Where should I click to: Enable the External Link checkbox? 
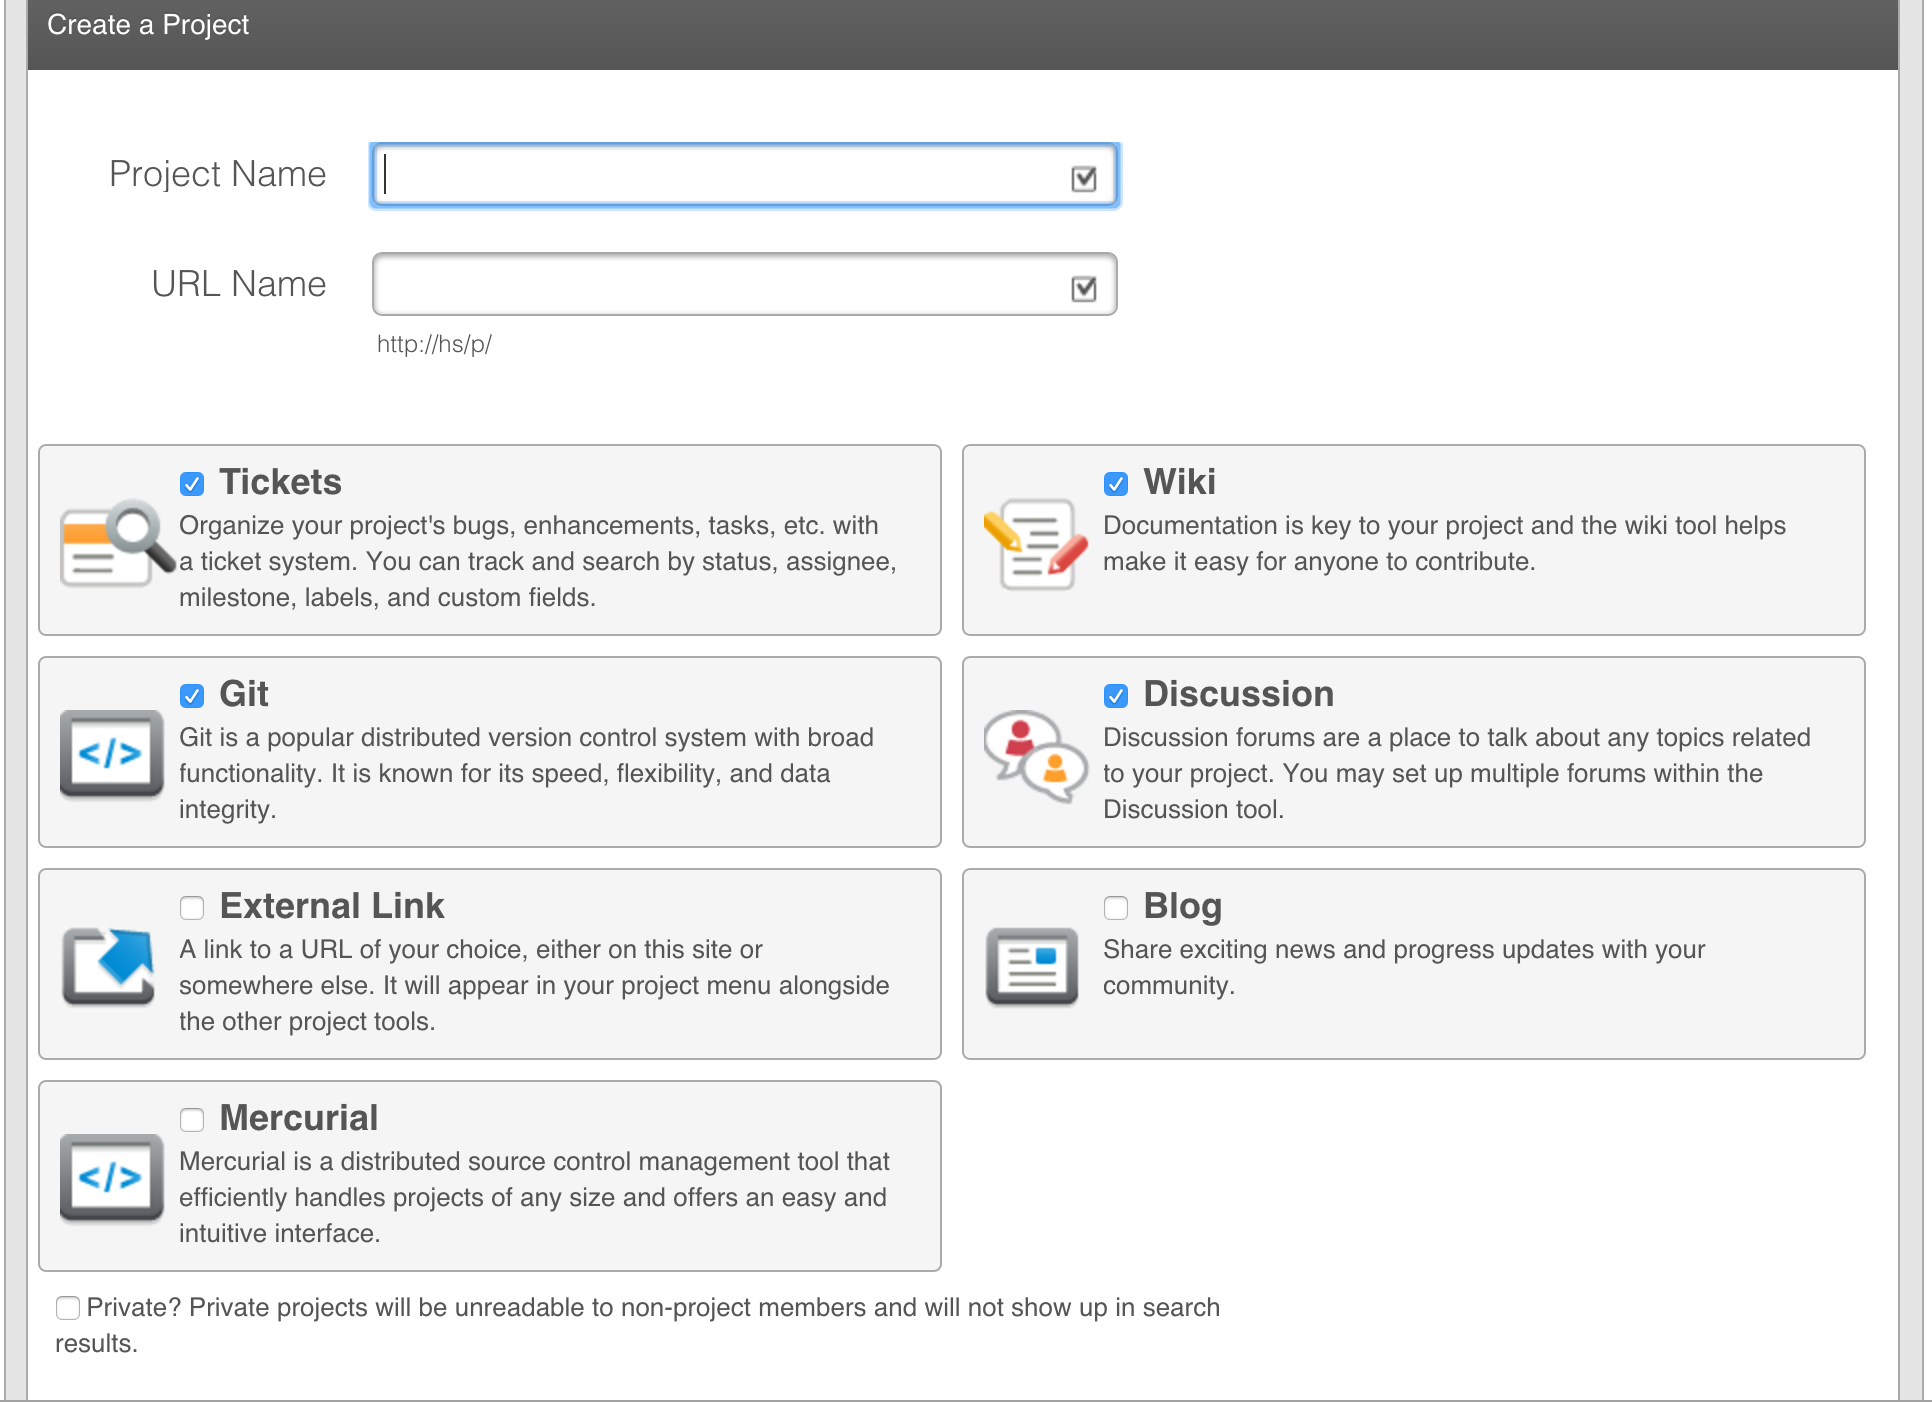pyautogui.click(x=192, y=908)
